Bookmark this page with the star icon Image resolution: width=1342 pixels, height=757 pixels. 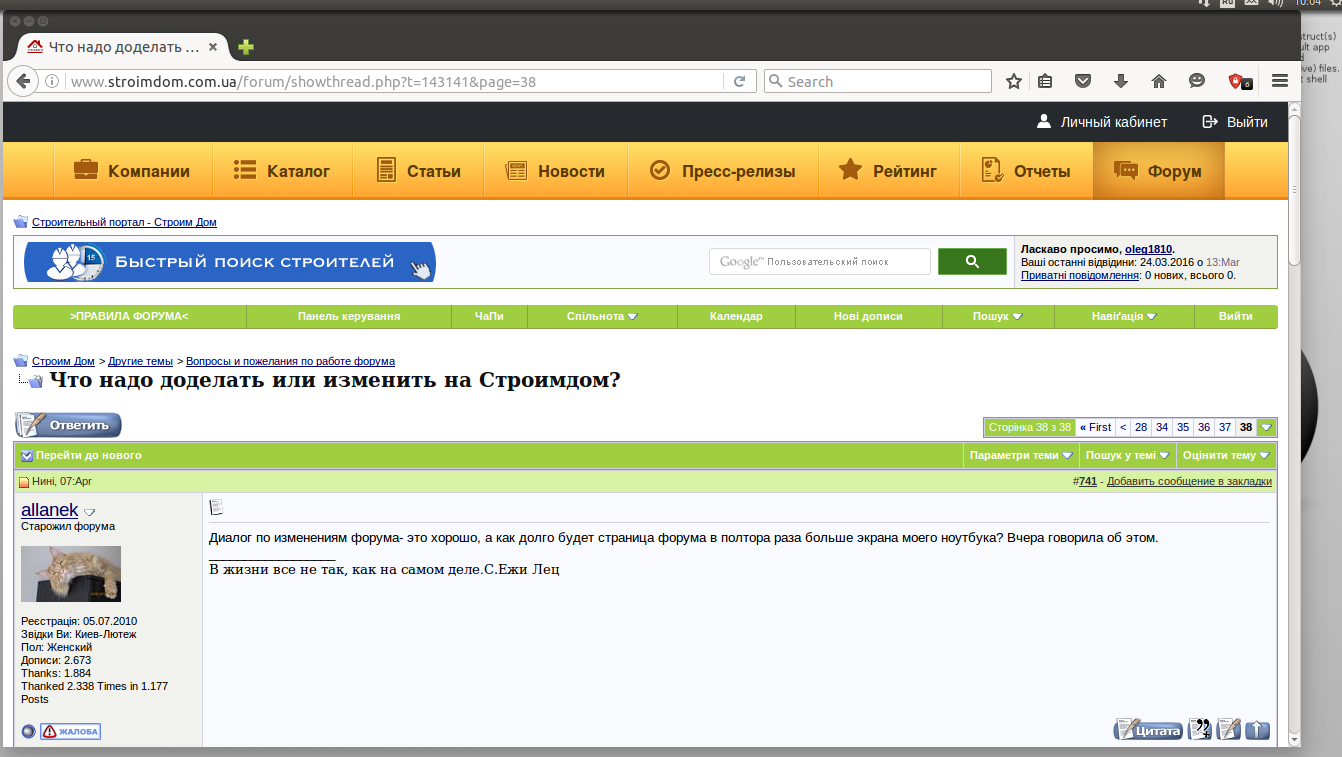pos(1014,82)
